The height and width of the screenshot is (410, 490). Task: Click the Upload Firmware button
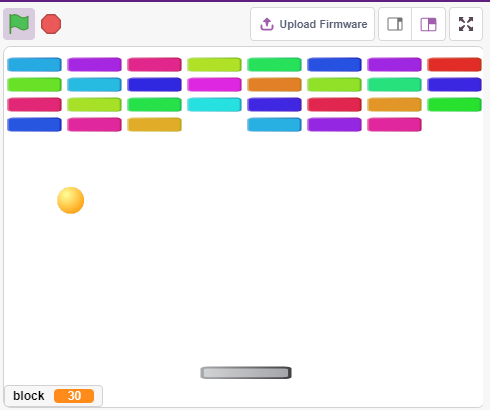(312, 24)
